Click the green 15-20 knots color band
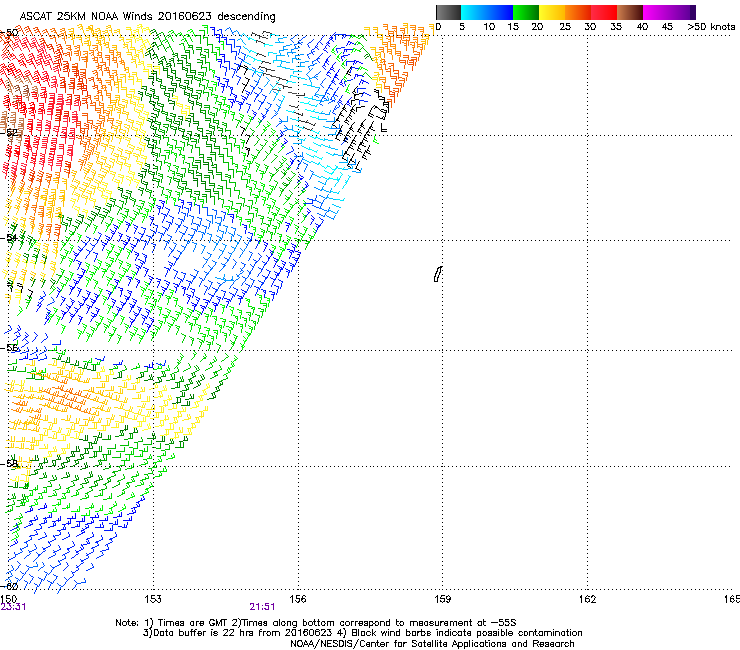 pos(526,12)
